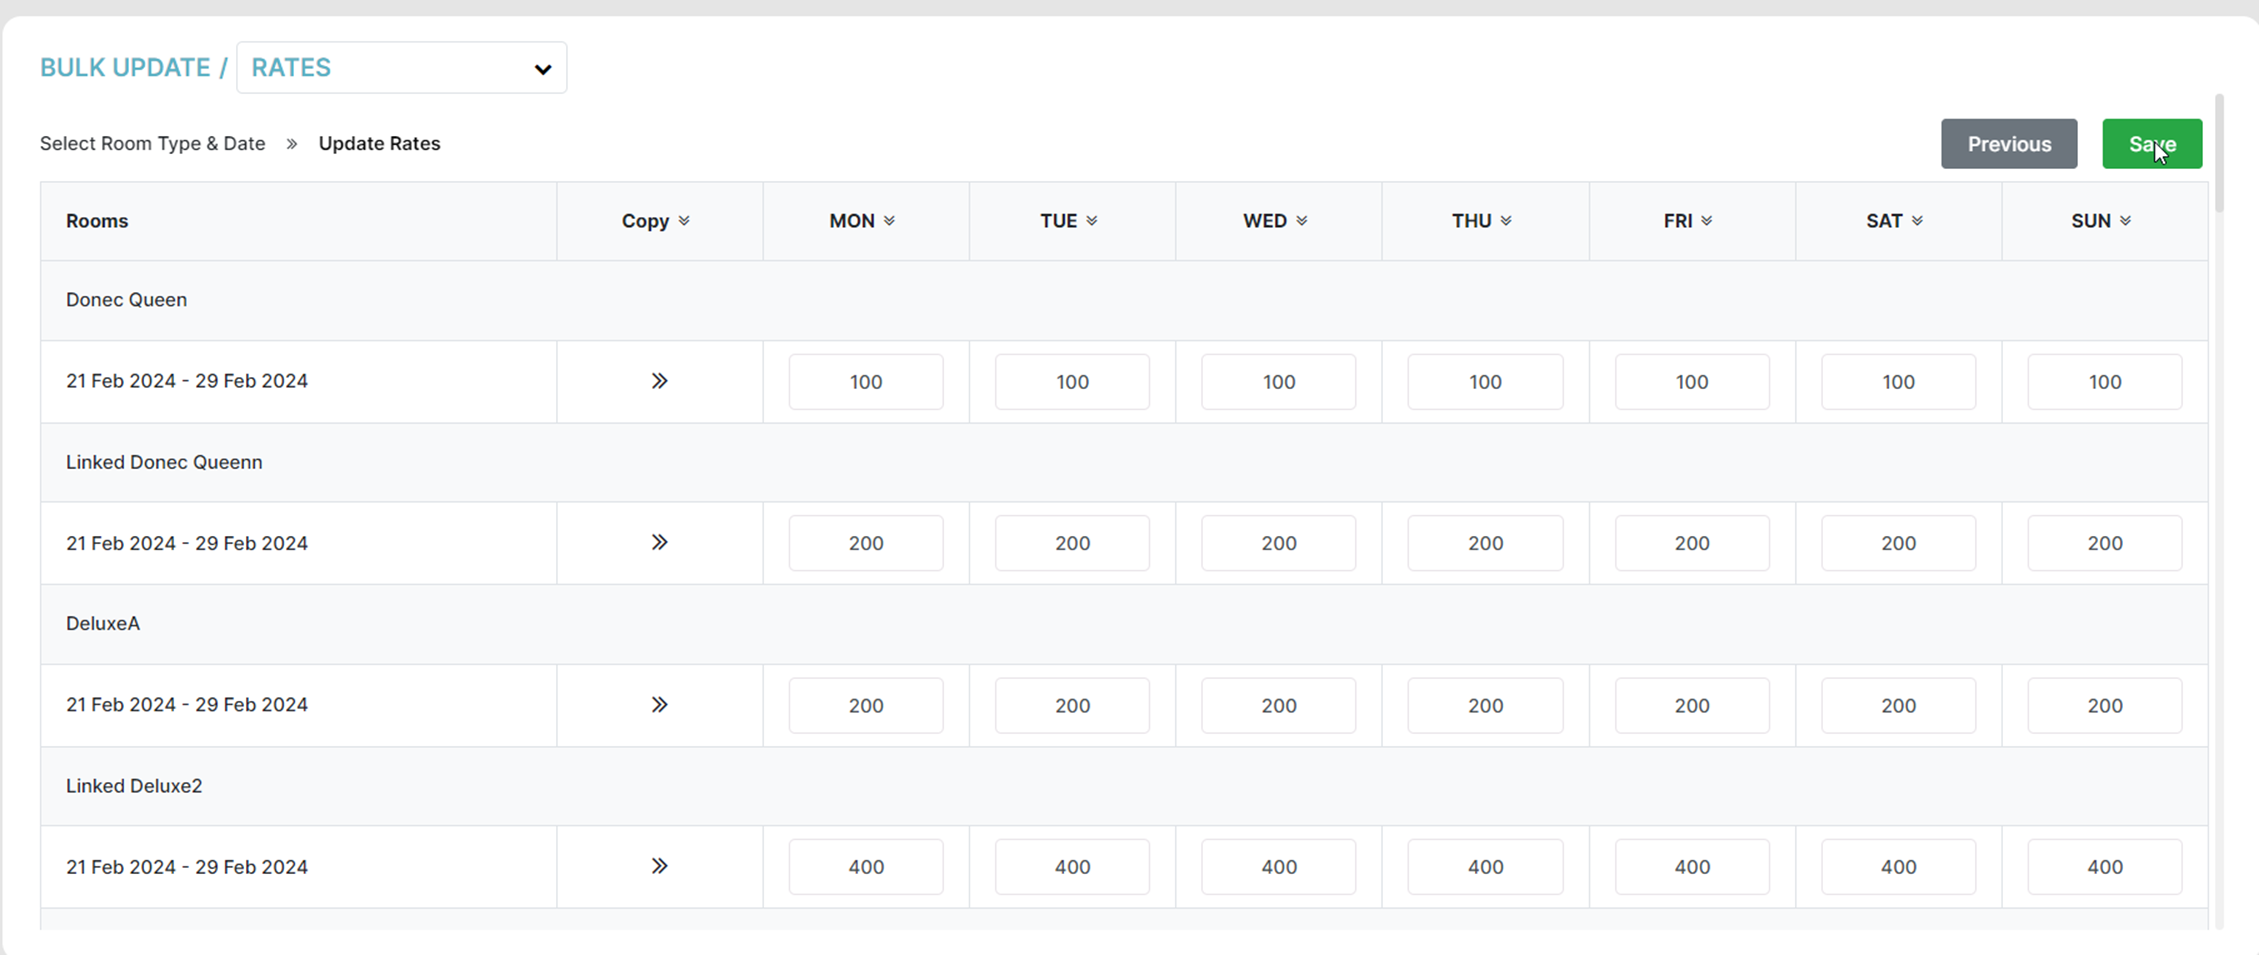Open the RATES bulk update dropdown
The width and height of the screenshot is (2259, 955).
pos(401,68)
